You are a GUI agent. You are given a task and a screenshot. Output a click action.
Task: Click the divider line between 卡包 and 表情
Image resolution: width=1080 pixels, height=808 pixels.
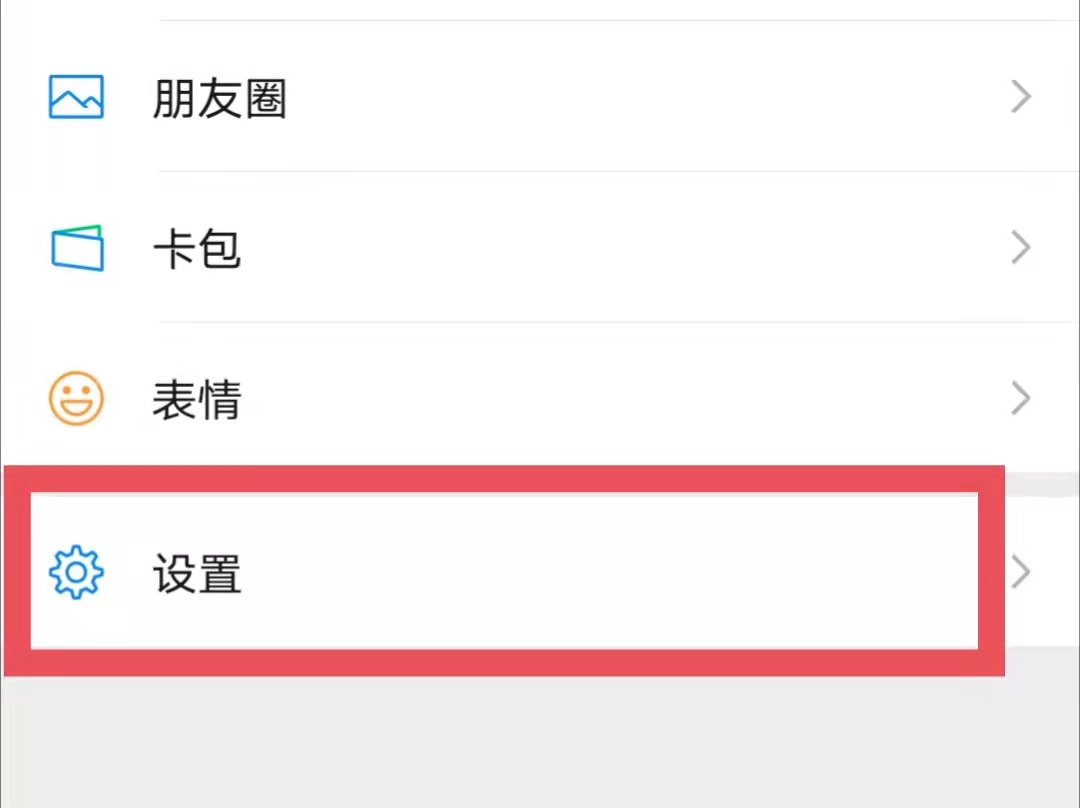(x=600, y=322)
